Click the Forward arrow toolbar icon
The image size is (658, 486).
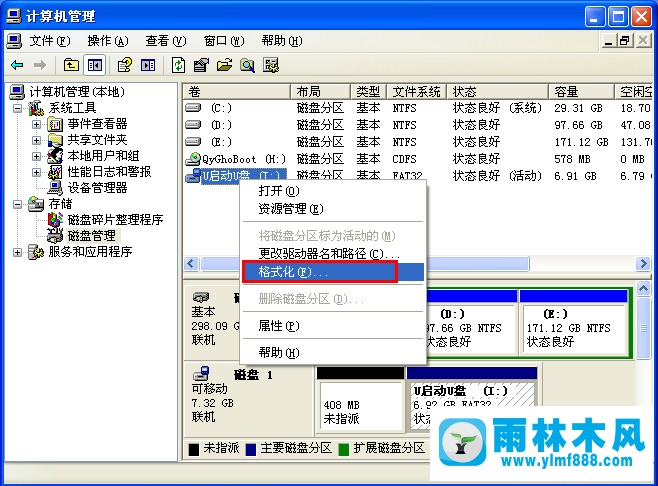click(x=40, y=65)
